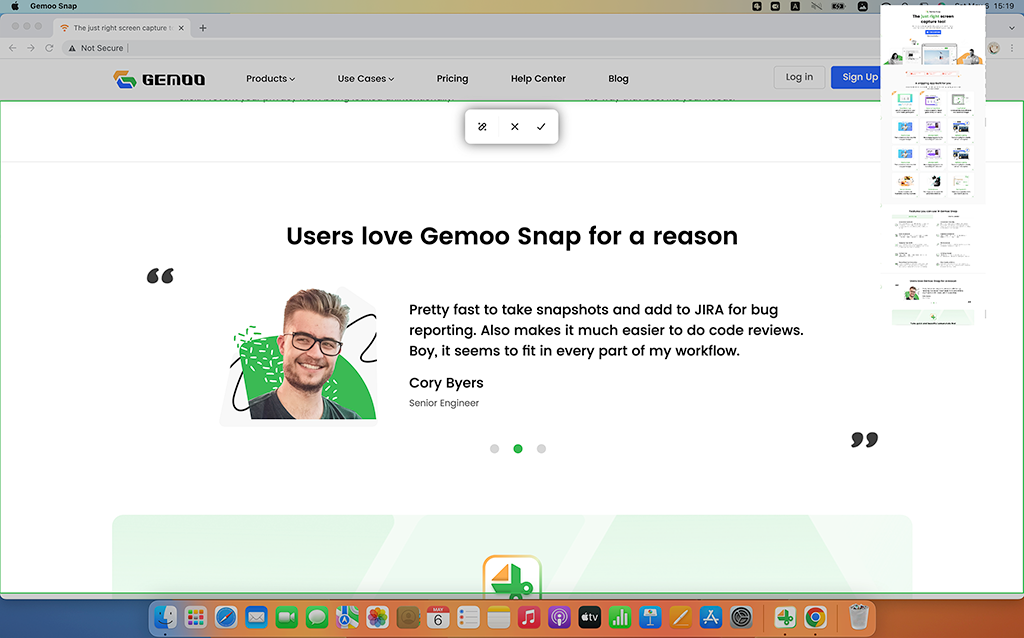The width and height of the screenshot is (1024, 638).
Task: Open the Pricing page
Action: pyautogui.click(x=453, y=78)
